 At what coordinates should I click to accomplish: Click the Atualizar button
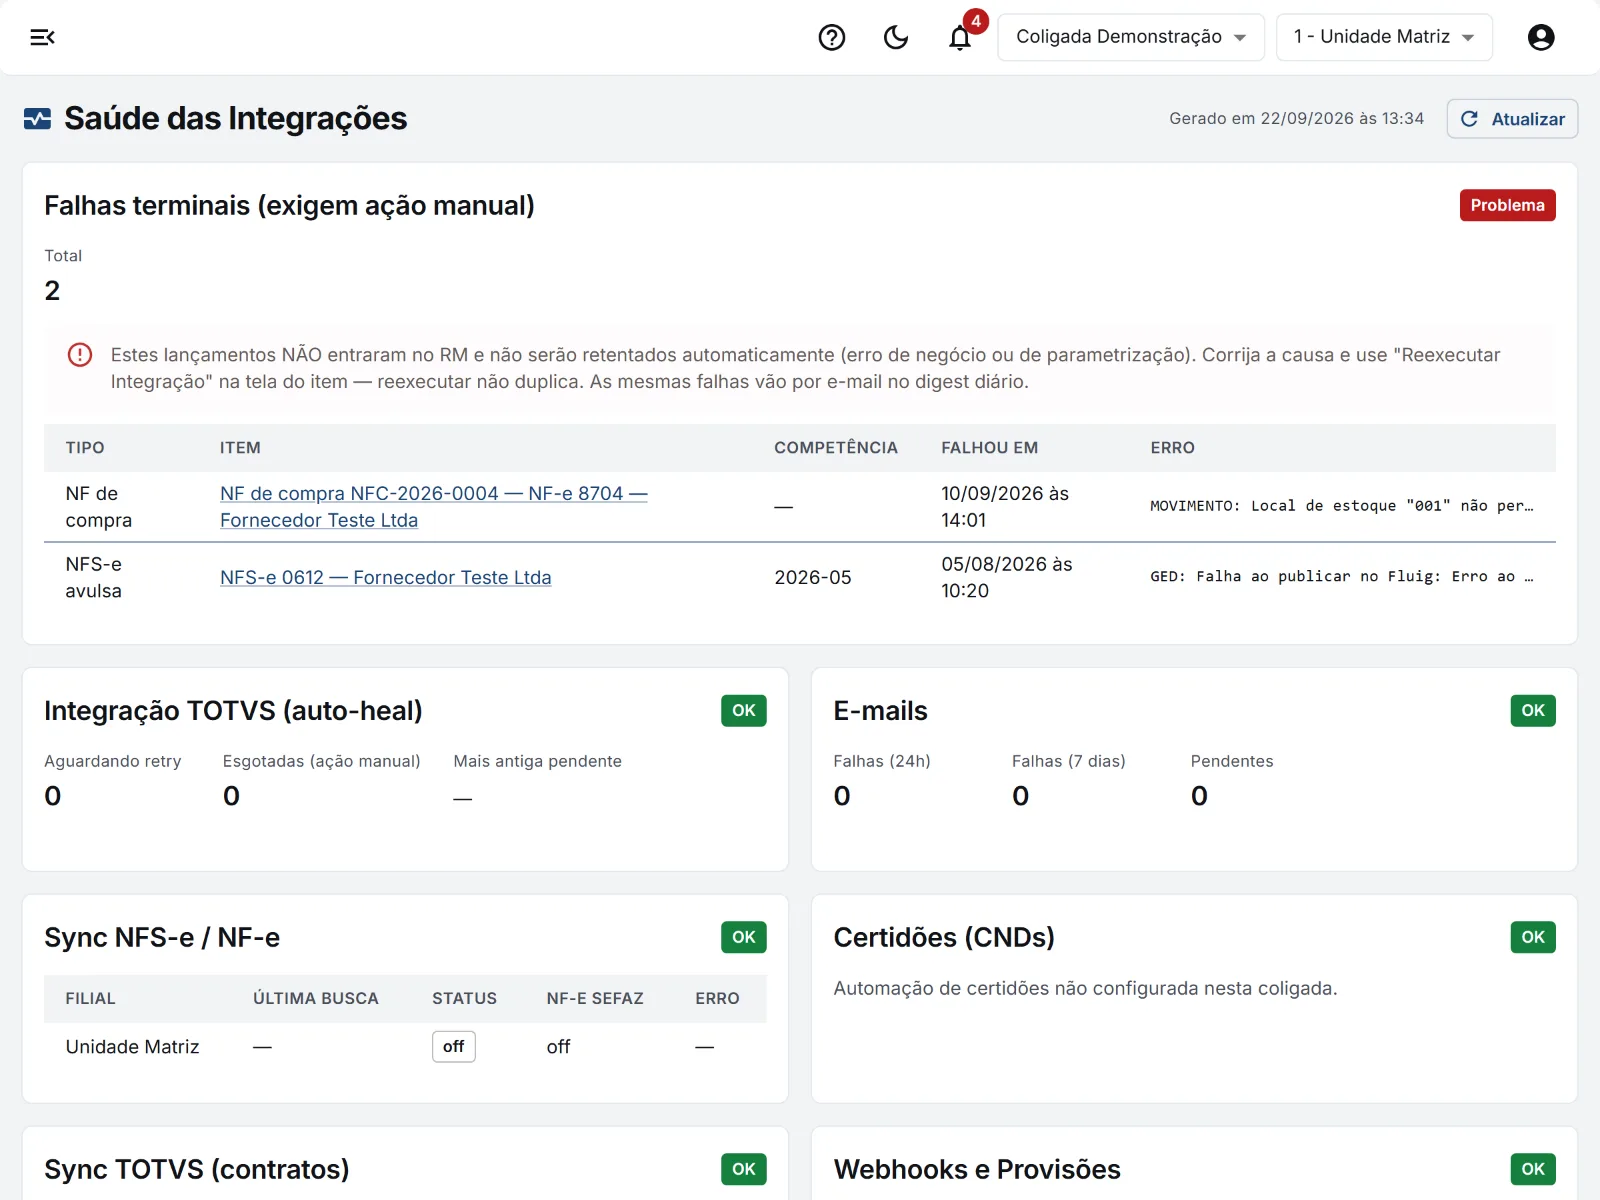pyautogui.click(x=1512, y=119)
